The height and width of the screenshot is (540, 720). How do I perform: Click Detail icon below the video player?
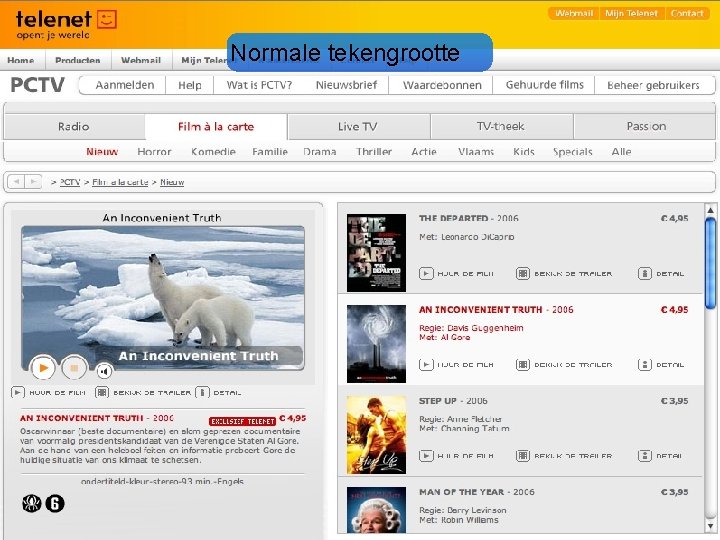tap(202, 393)
